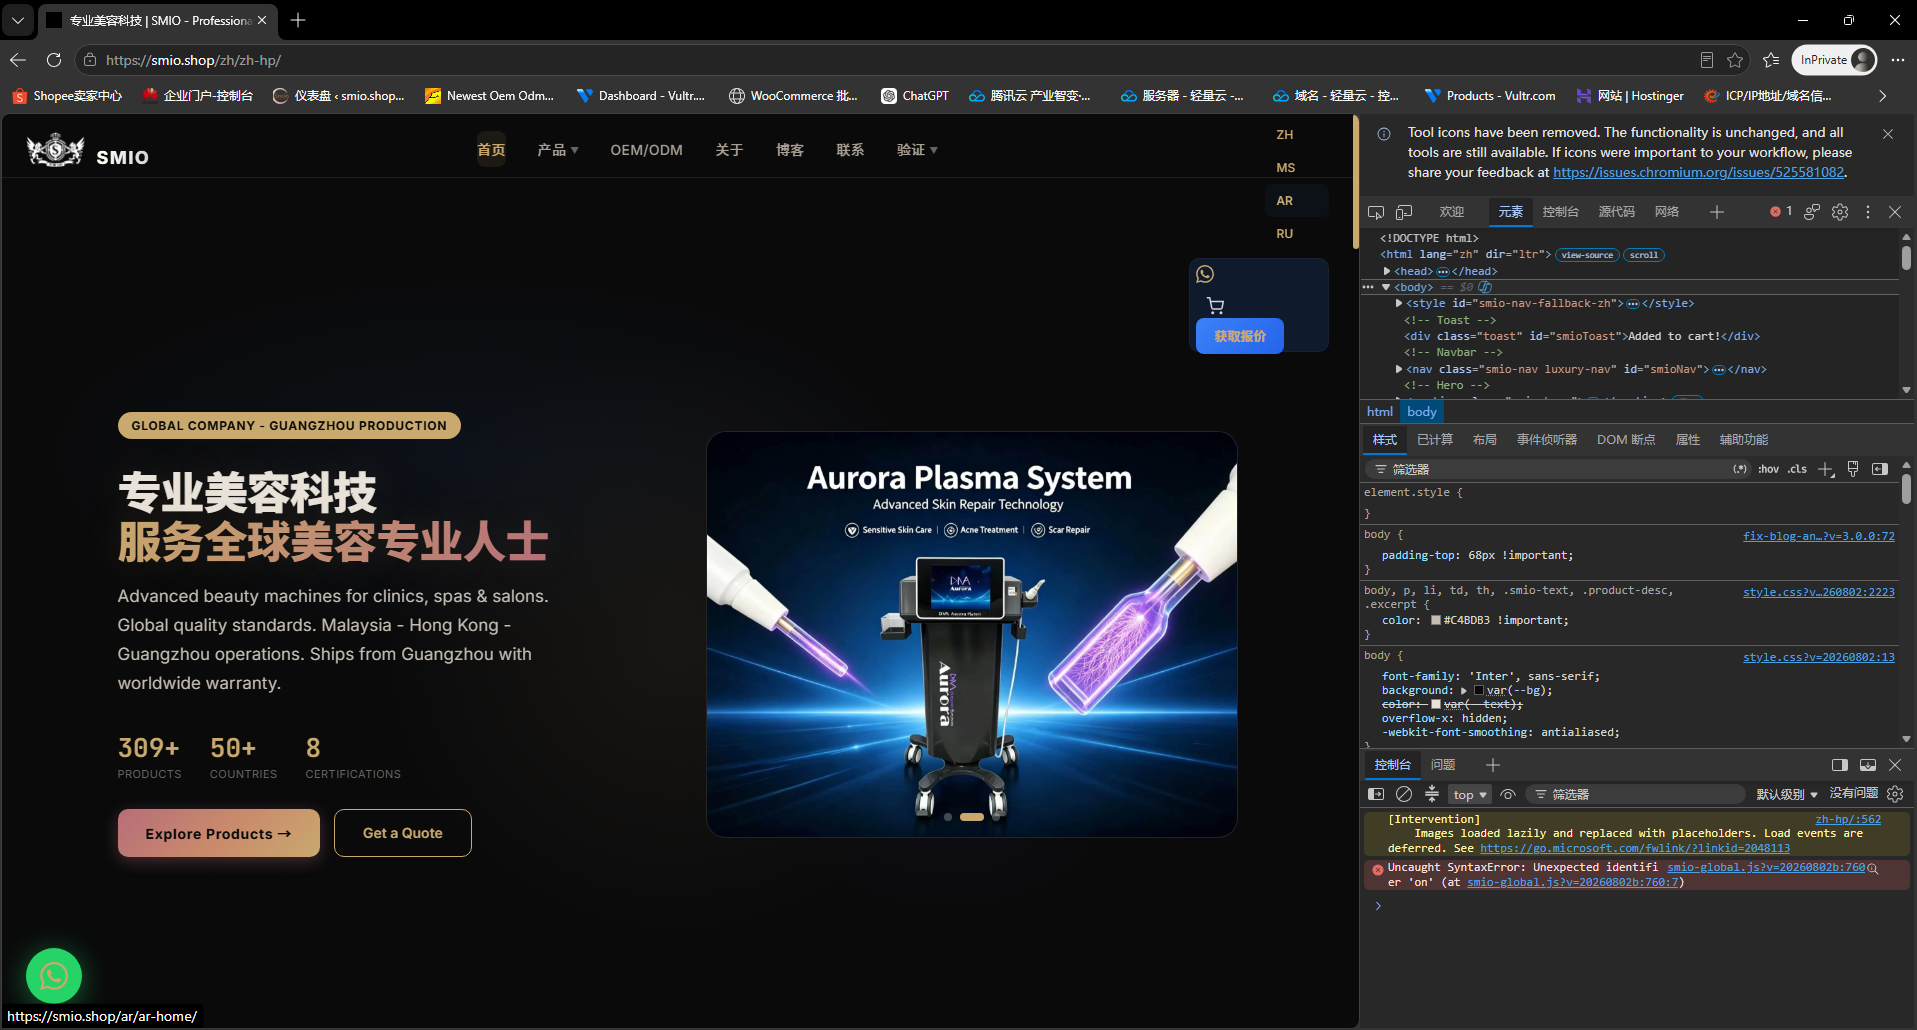The width and height of the screenshot is (1917, 1030).
Task: Click the console filter input field
Action: pos(1637,794)
